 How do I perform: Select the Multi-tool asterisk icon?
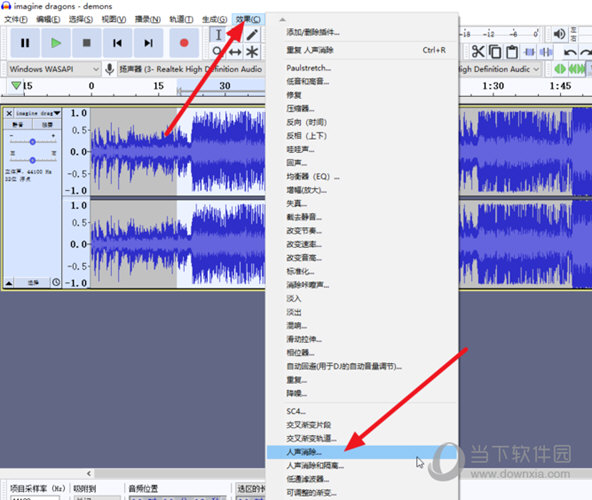point(252,52)
